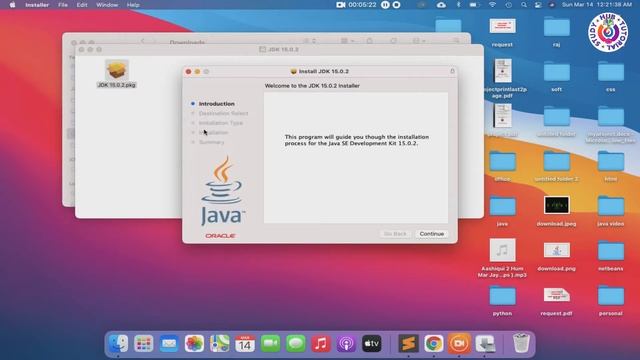The height and width of the screenshot is (360, 640).
Task: Open Sublime Text from the Dock
Action: 408,343
